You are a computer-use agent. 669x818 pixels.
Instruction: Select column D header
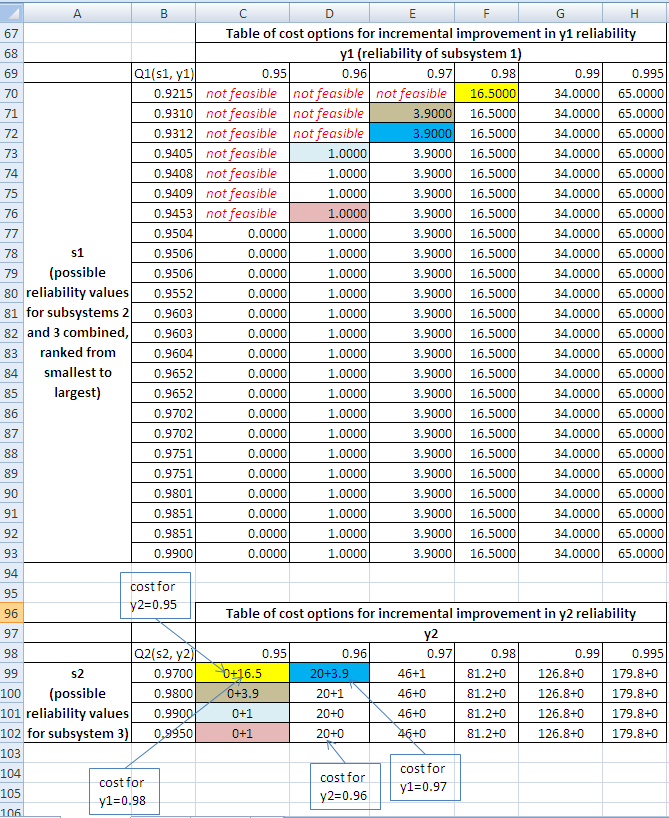coord(329,13)
